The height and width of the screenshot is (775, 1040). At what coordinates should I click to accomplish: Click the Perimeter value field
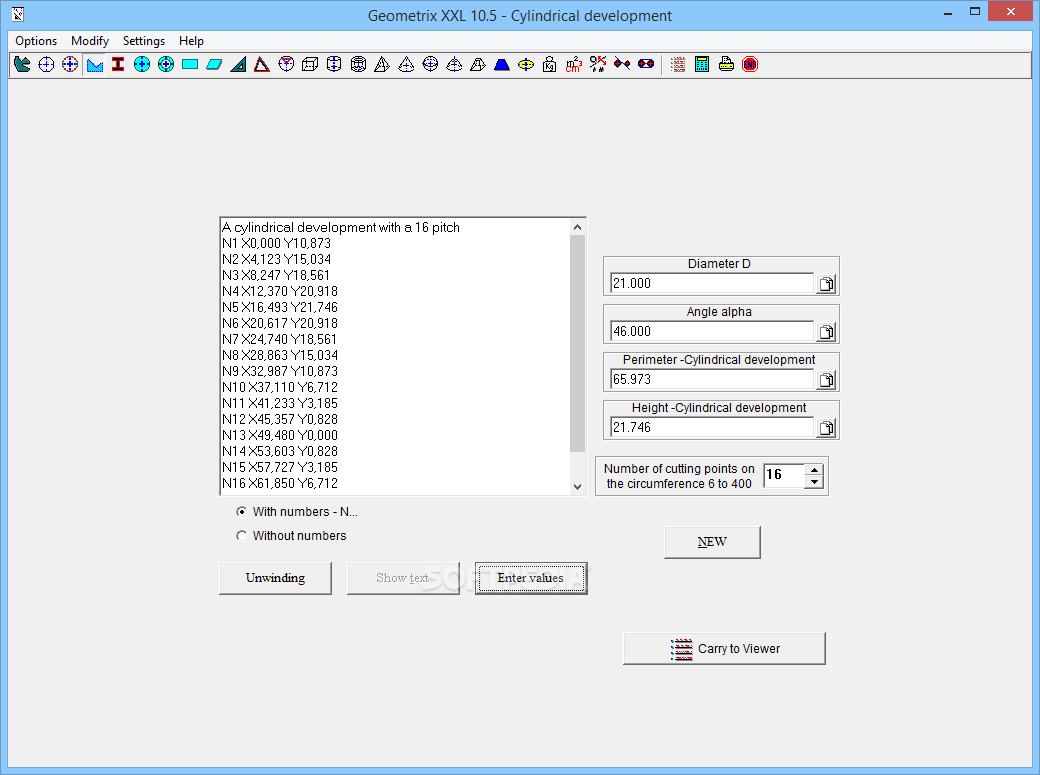(x=712, y=380)
